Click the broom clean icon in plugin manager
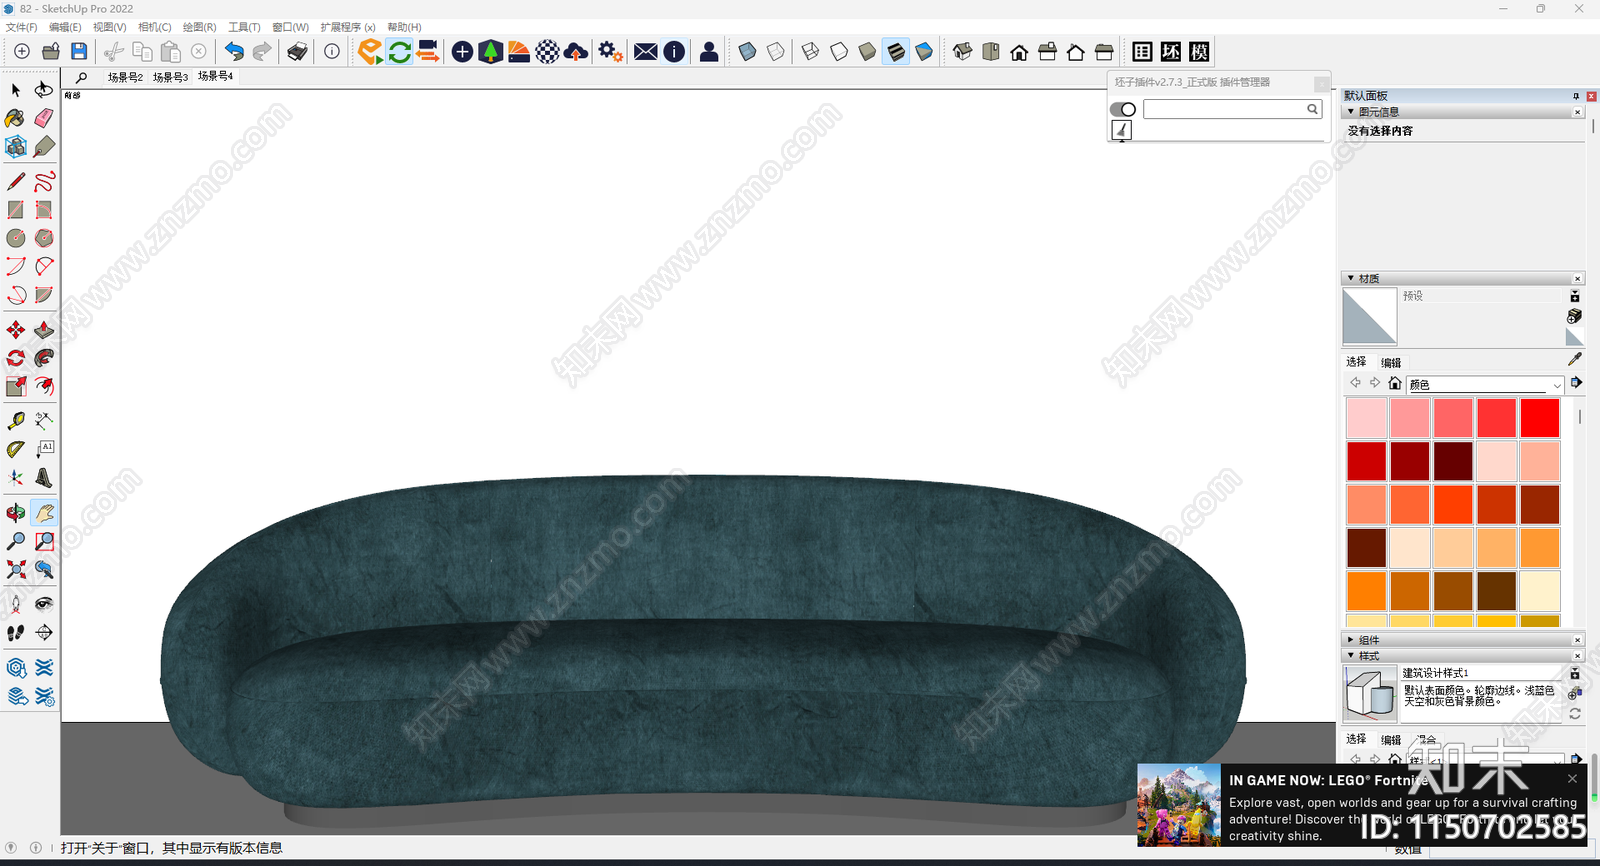Image resolution: width=1600 pixels, height=866 pixels. (1122, 130)
